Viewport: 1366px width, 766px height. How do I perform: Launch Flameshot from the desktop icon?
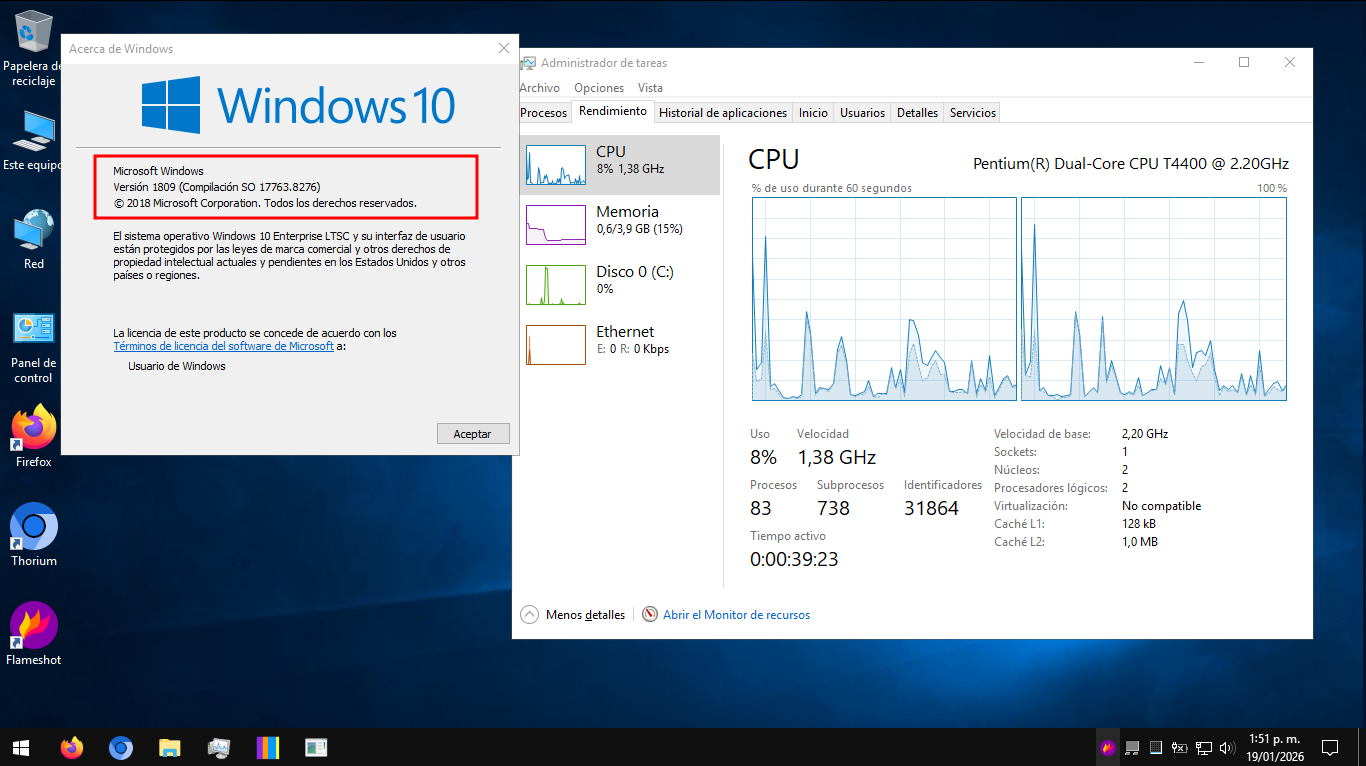(x=34, y=626)
